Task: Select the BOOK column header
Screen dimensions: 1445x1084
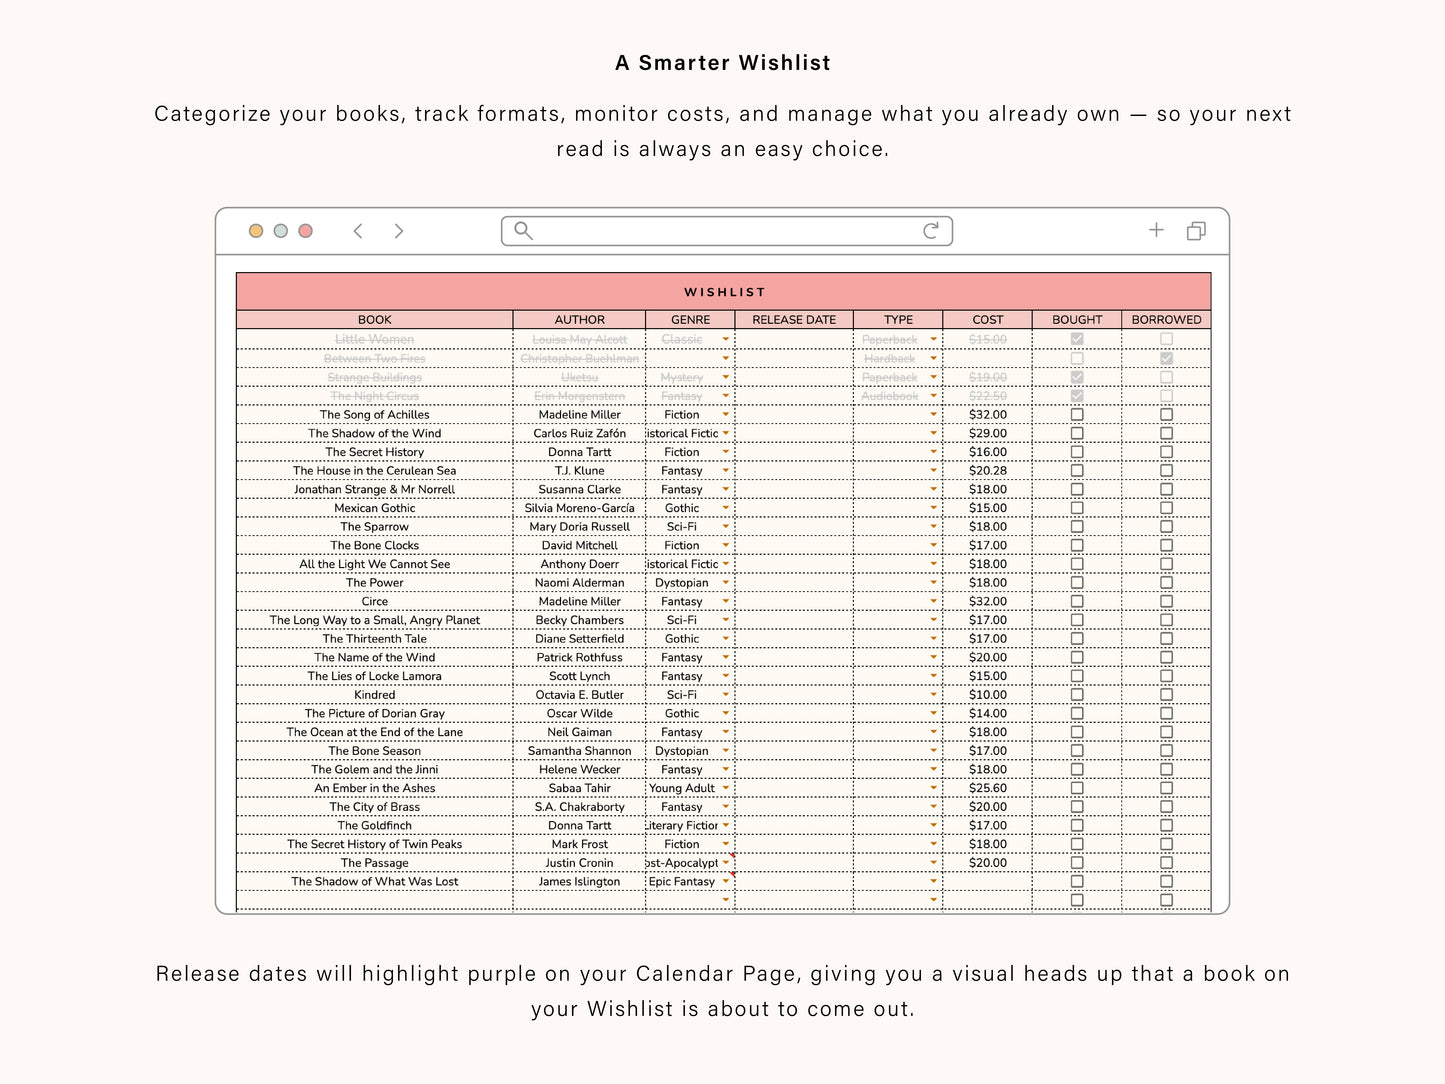Action: (375, 319)
